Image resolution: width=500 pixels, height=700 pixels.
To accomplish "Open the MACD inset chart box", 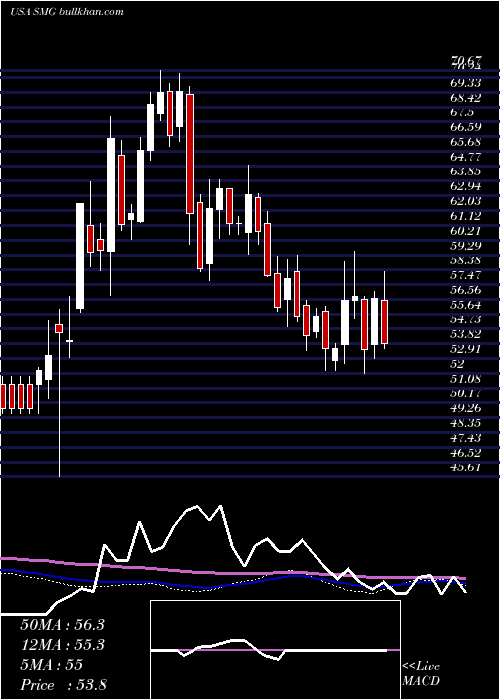I will coord(275,650).
